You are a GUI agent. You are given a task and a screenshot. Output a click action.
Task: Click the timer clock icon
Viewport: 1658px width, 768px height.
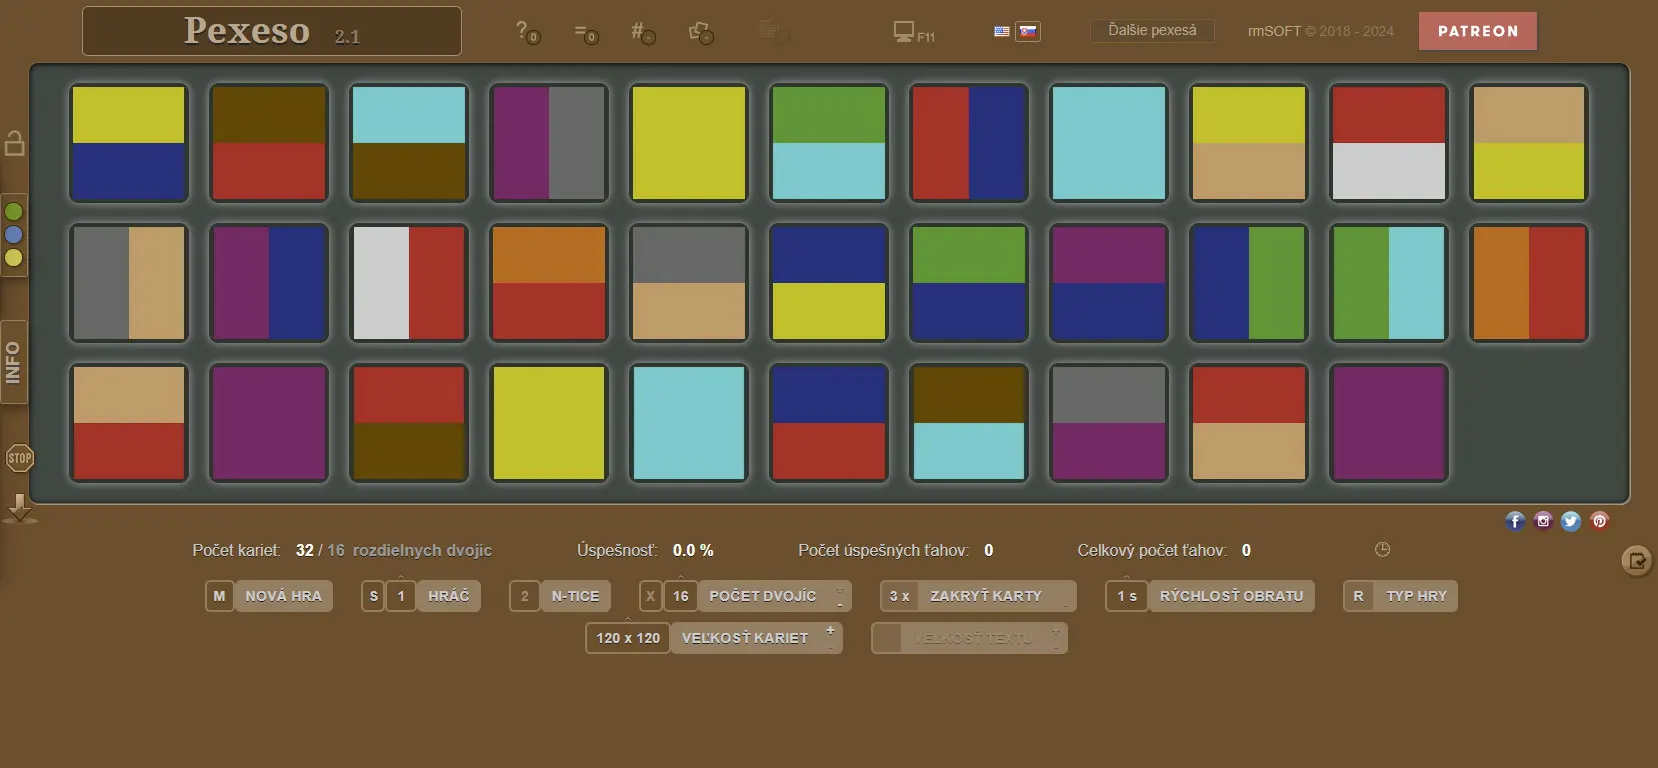point(1382,549)
